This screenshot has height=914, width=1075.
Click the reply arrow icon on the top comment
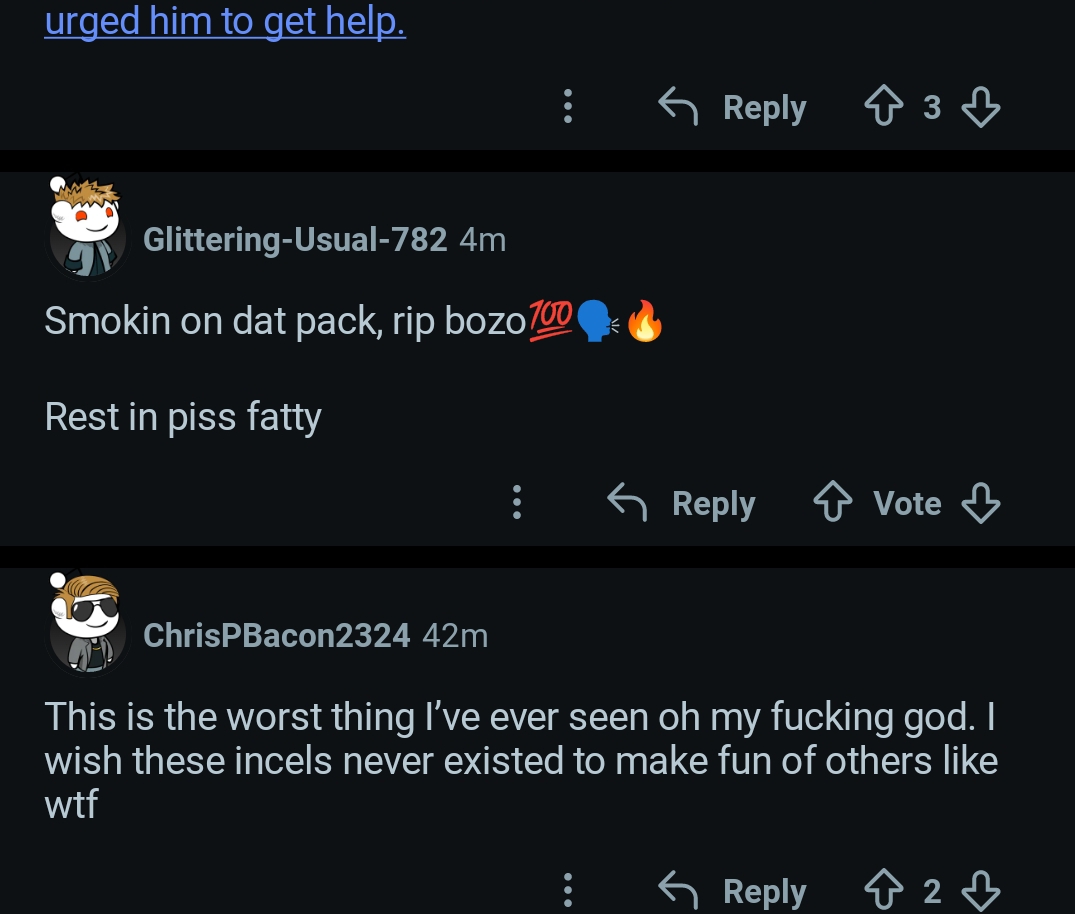pyautogui.click(x=678, y=107)
